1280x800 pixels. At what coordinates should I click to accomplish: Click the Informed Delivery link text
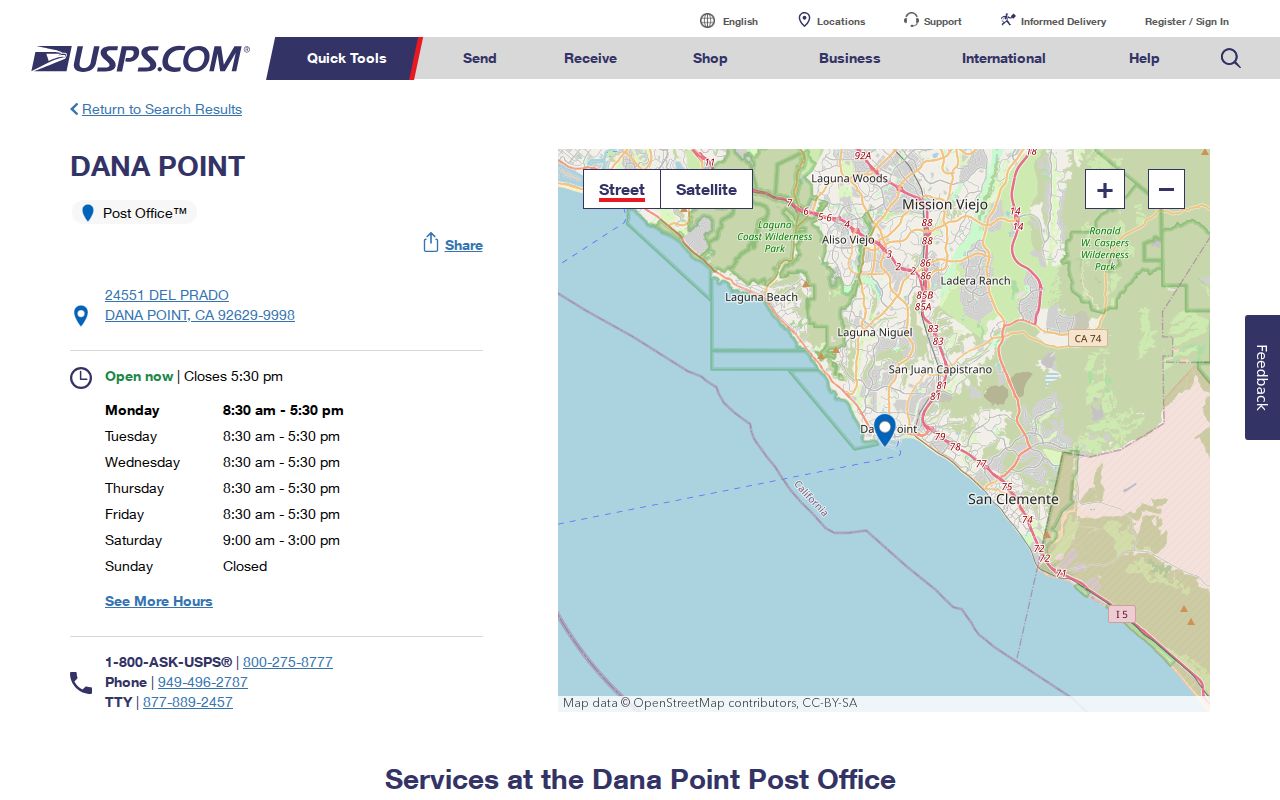coord(1063,21)
